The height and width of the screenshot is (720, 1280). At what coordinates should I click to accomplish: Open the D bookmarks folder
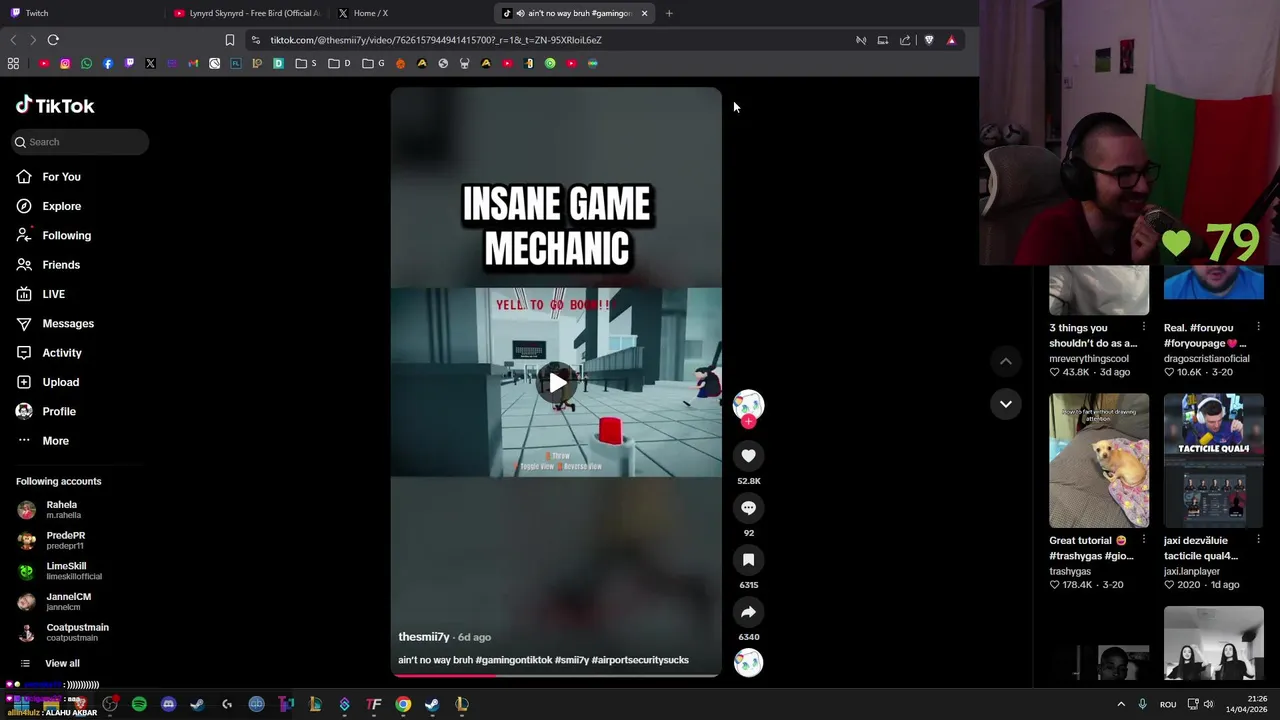[x=339, y=63]
